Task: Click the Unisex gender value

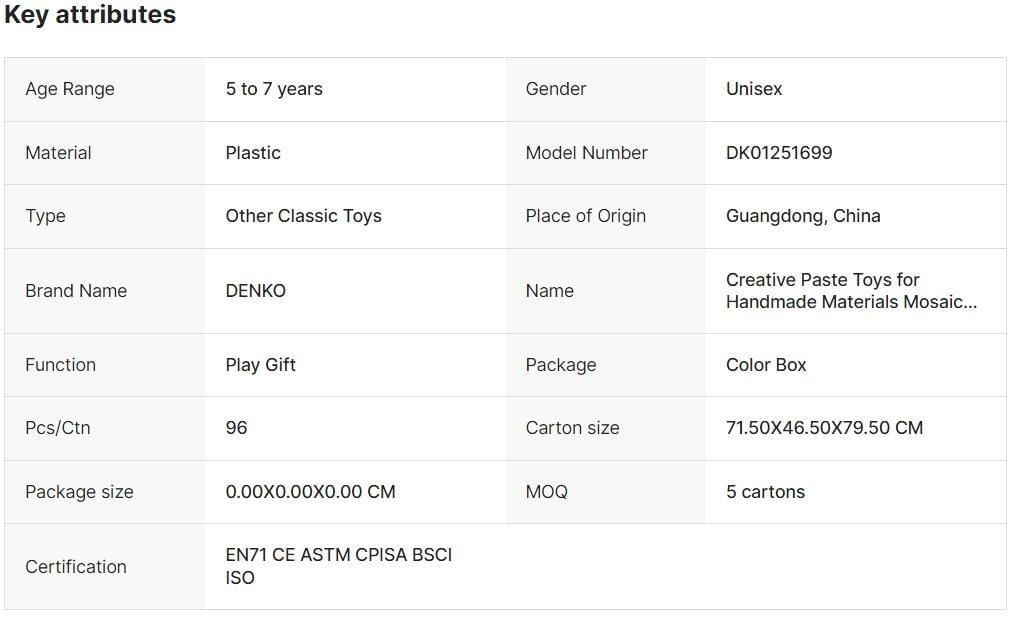Action: coord(754,89)
